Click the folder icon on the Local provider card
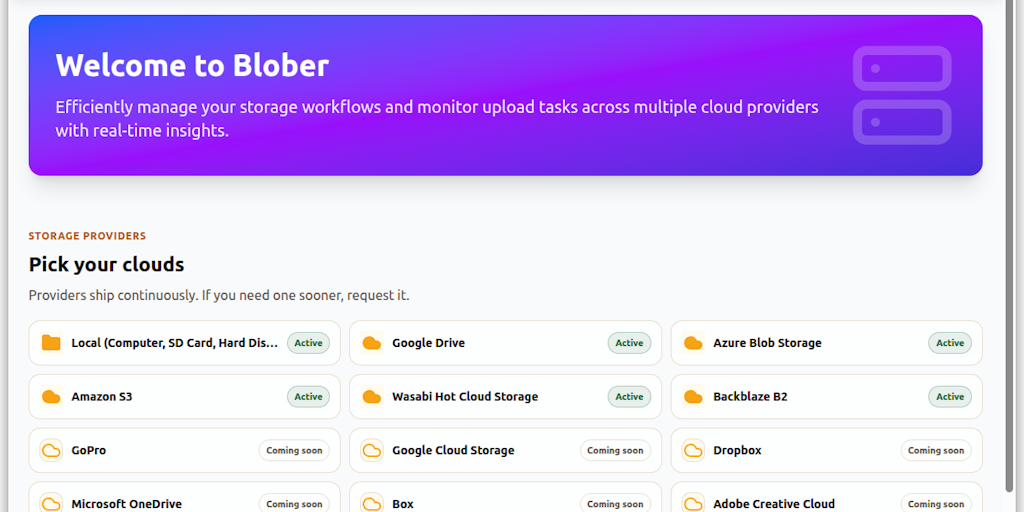 pos(51,343)
